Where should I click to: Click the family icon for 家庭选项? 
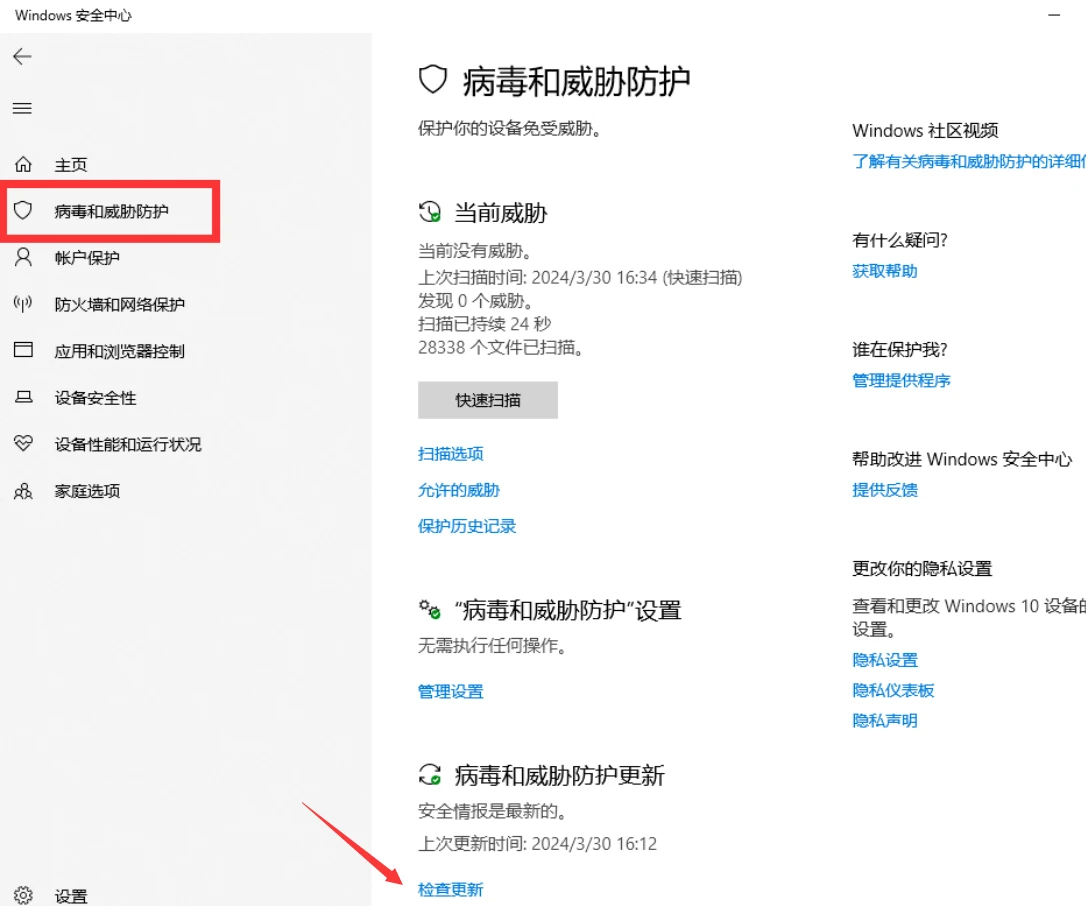point(23,491)
